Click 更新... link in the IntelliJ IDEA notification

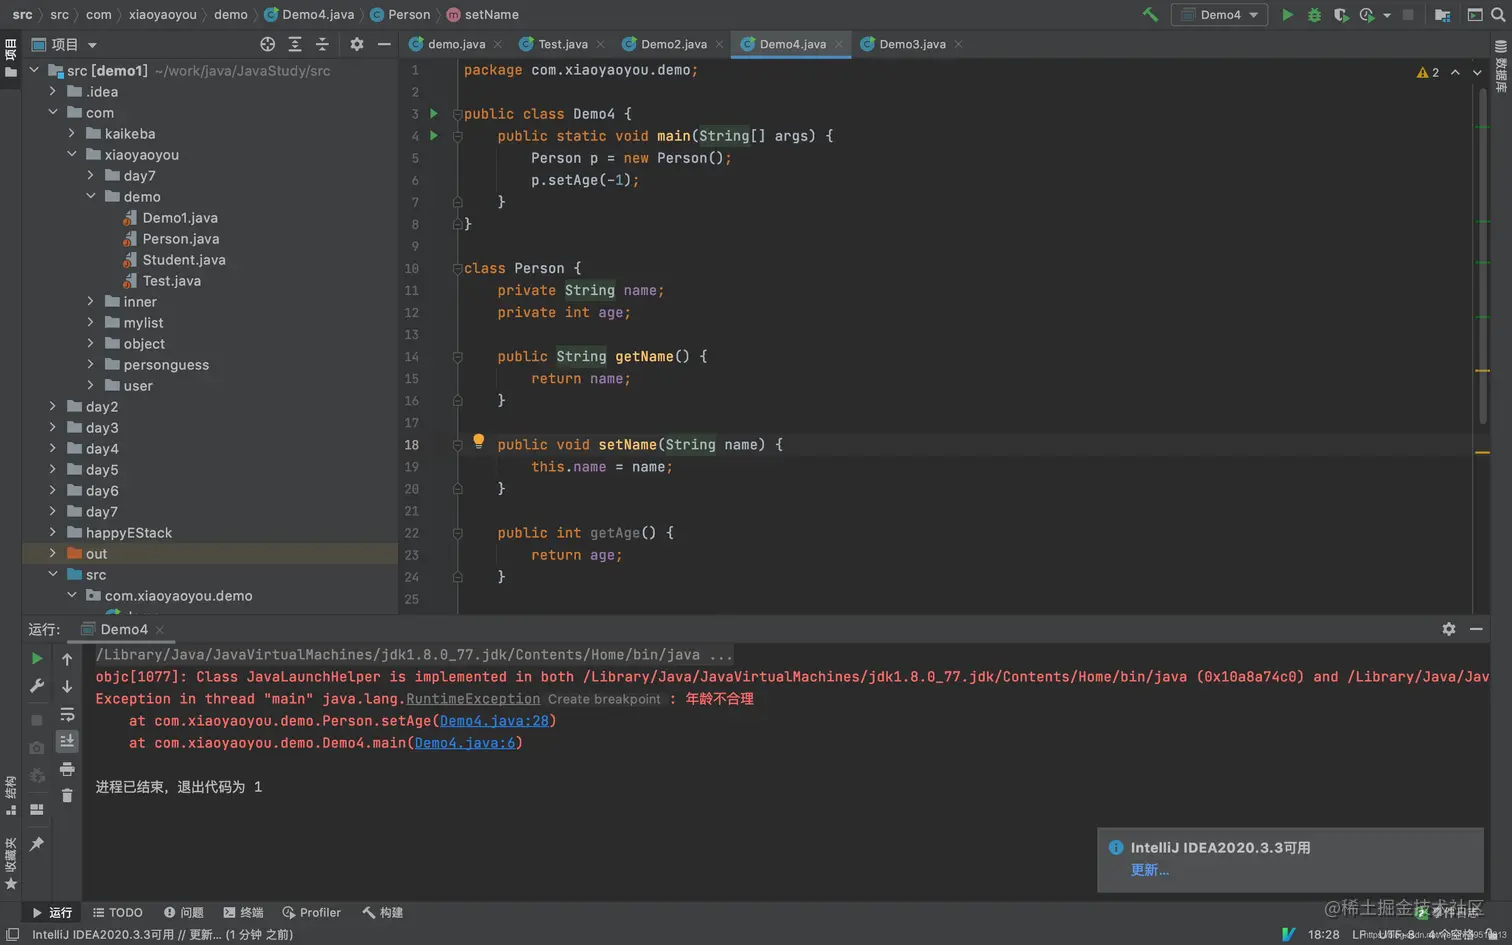point(1149,870)
